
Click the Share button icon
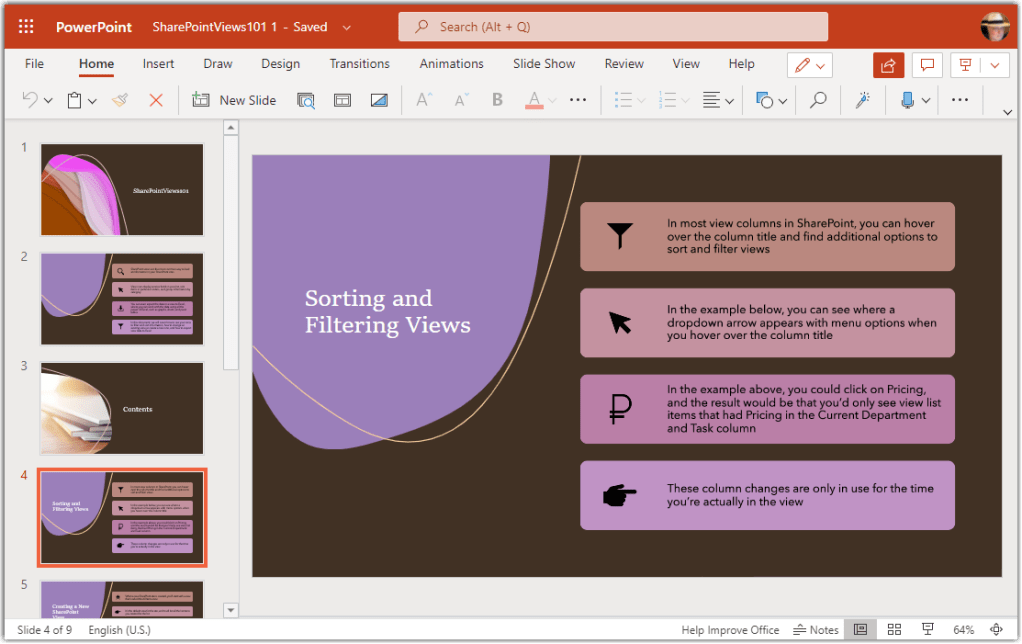(x=888, y=65)
